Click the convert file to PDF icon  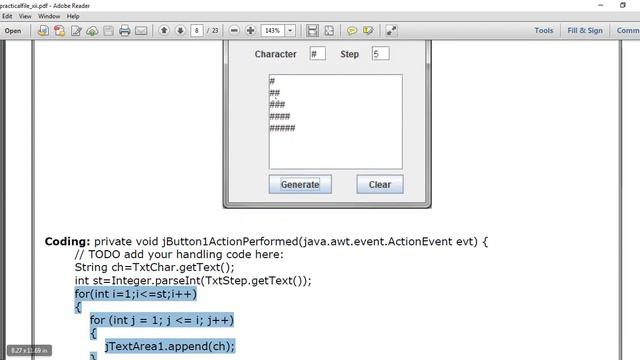tap(43, 31)
